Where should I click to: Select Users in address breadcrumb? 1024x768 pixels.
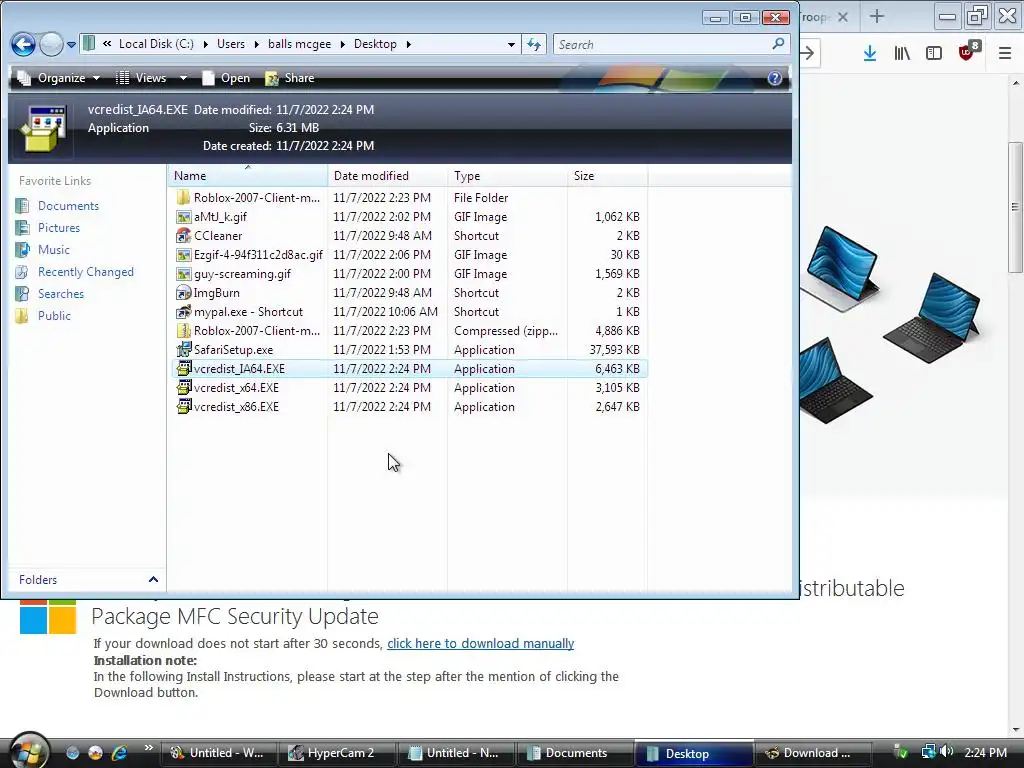[231, 44]
